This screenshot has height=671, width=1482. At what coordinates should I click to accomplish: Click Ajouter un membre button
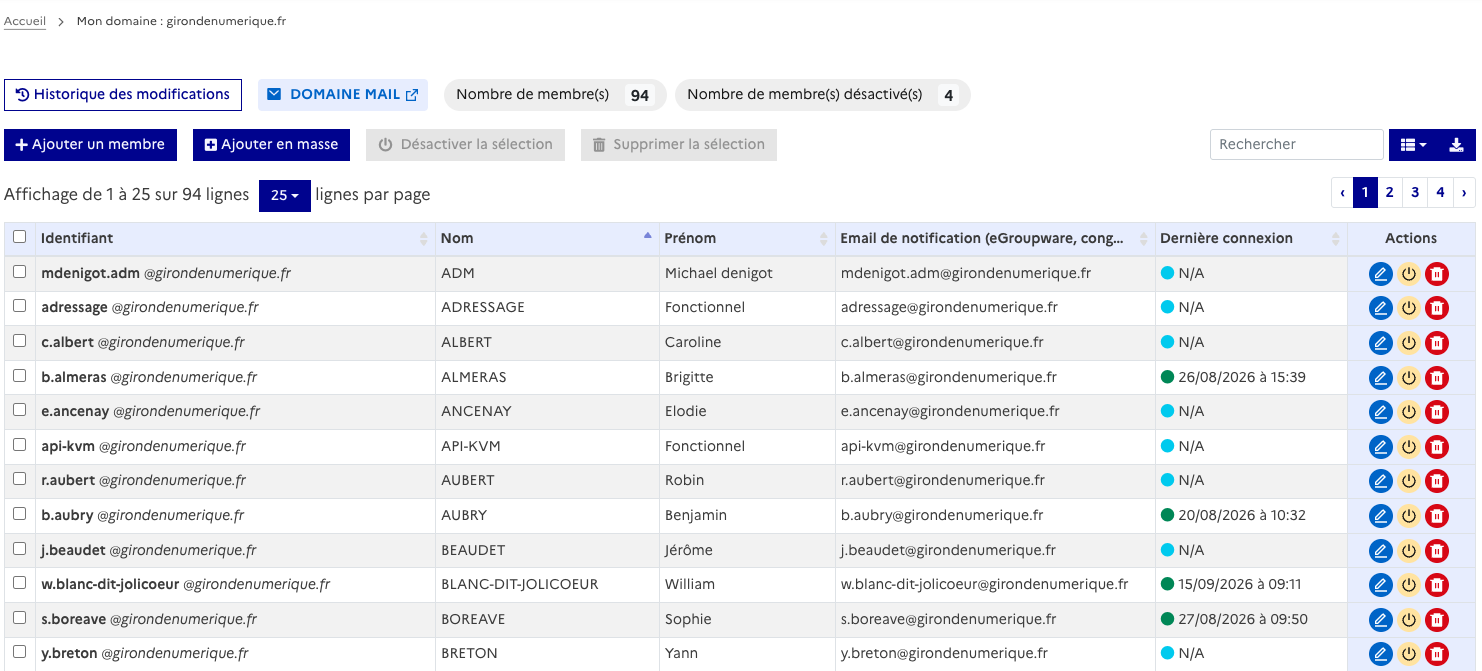coord(90,145)
